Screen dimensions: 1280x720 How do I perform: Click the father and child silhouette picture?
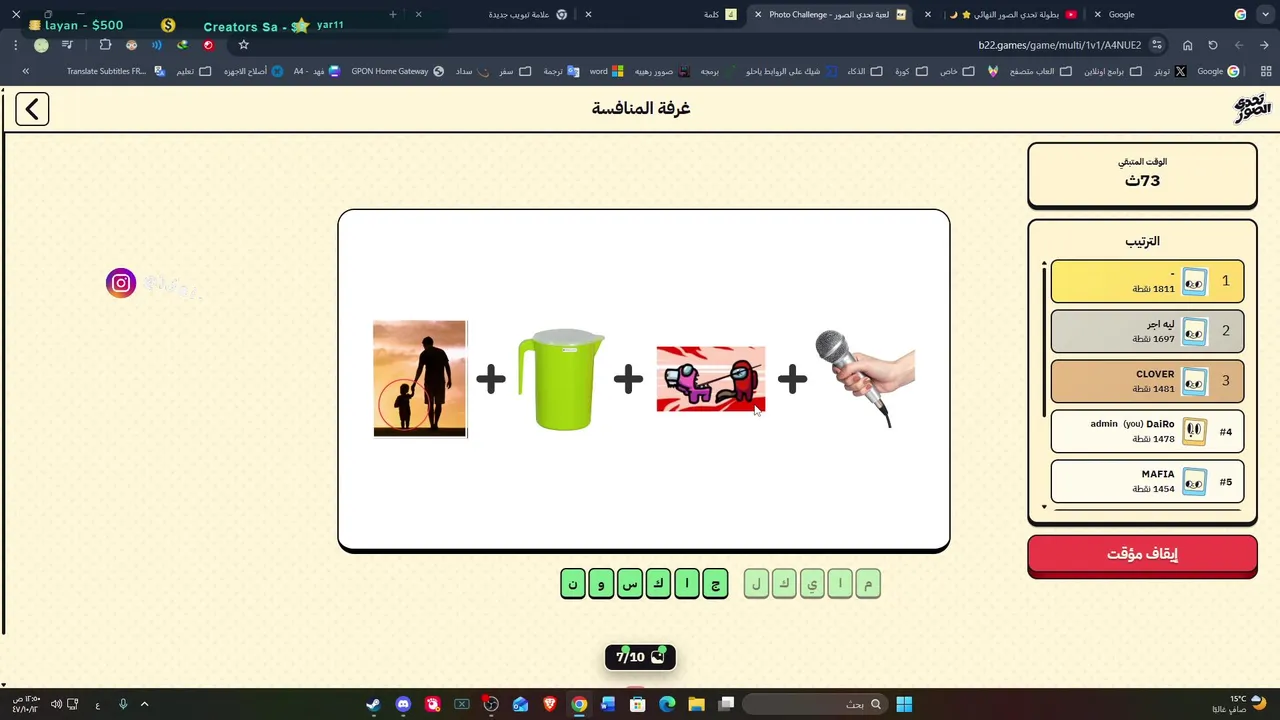(x=420, y=379)
